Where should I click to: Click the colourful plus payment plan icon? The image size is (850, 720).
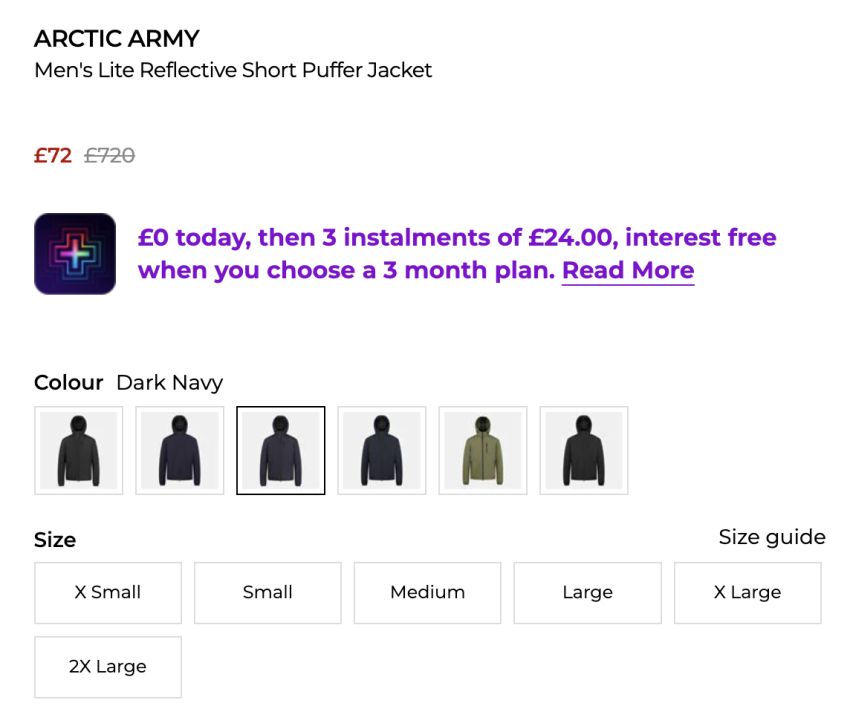point(75,254)
